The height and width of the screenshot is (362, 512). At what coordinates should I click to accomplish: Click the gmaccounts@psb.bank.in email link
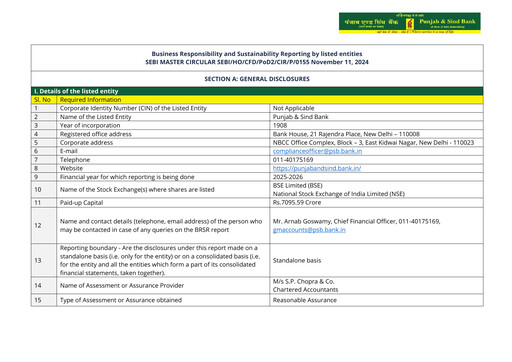click(x=309, y=230)
